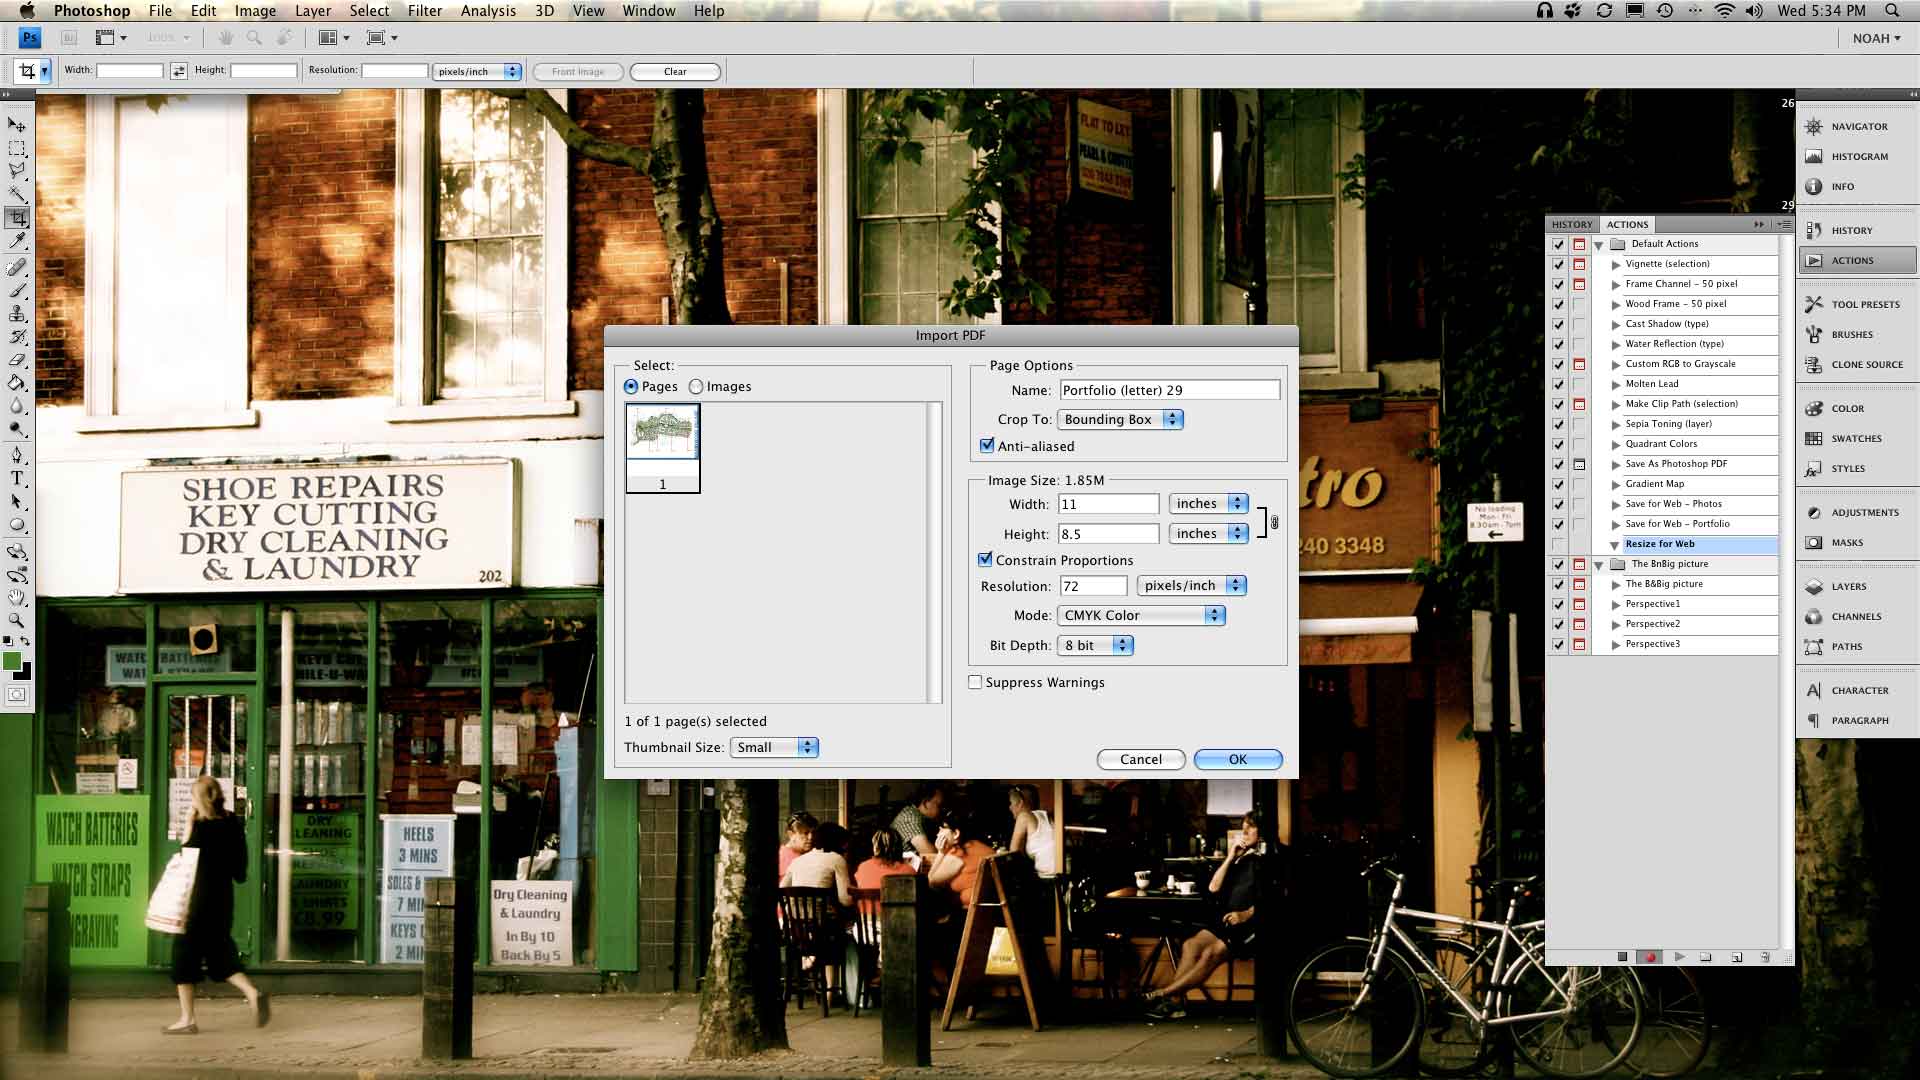Screen dimensions: 1920x1080
Task: Open the Filter menu
Action: [x=425, y=11]
